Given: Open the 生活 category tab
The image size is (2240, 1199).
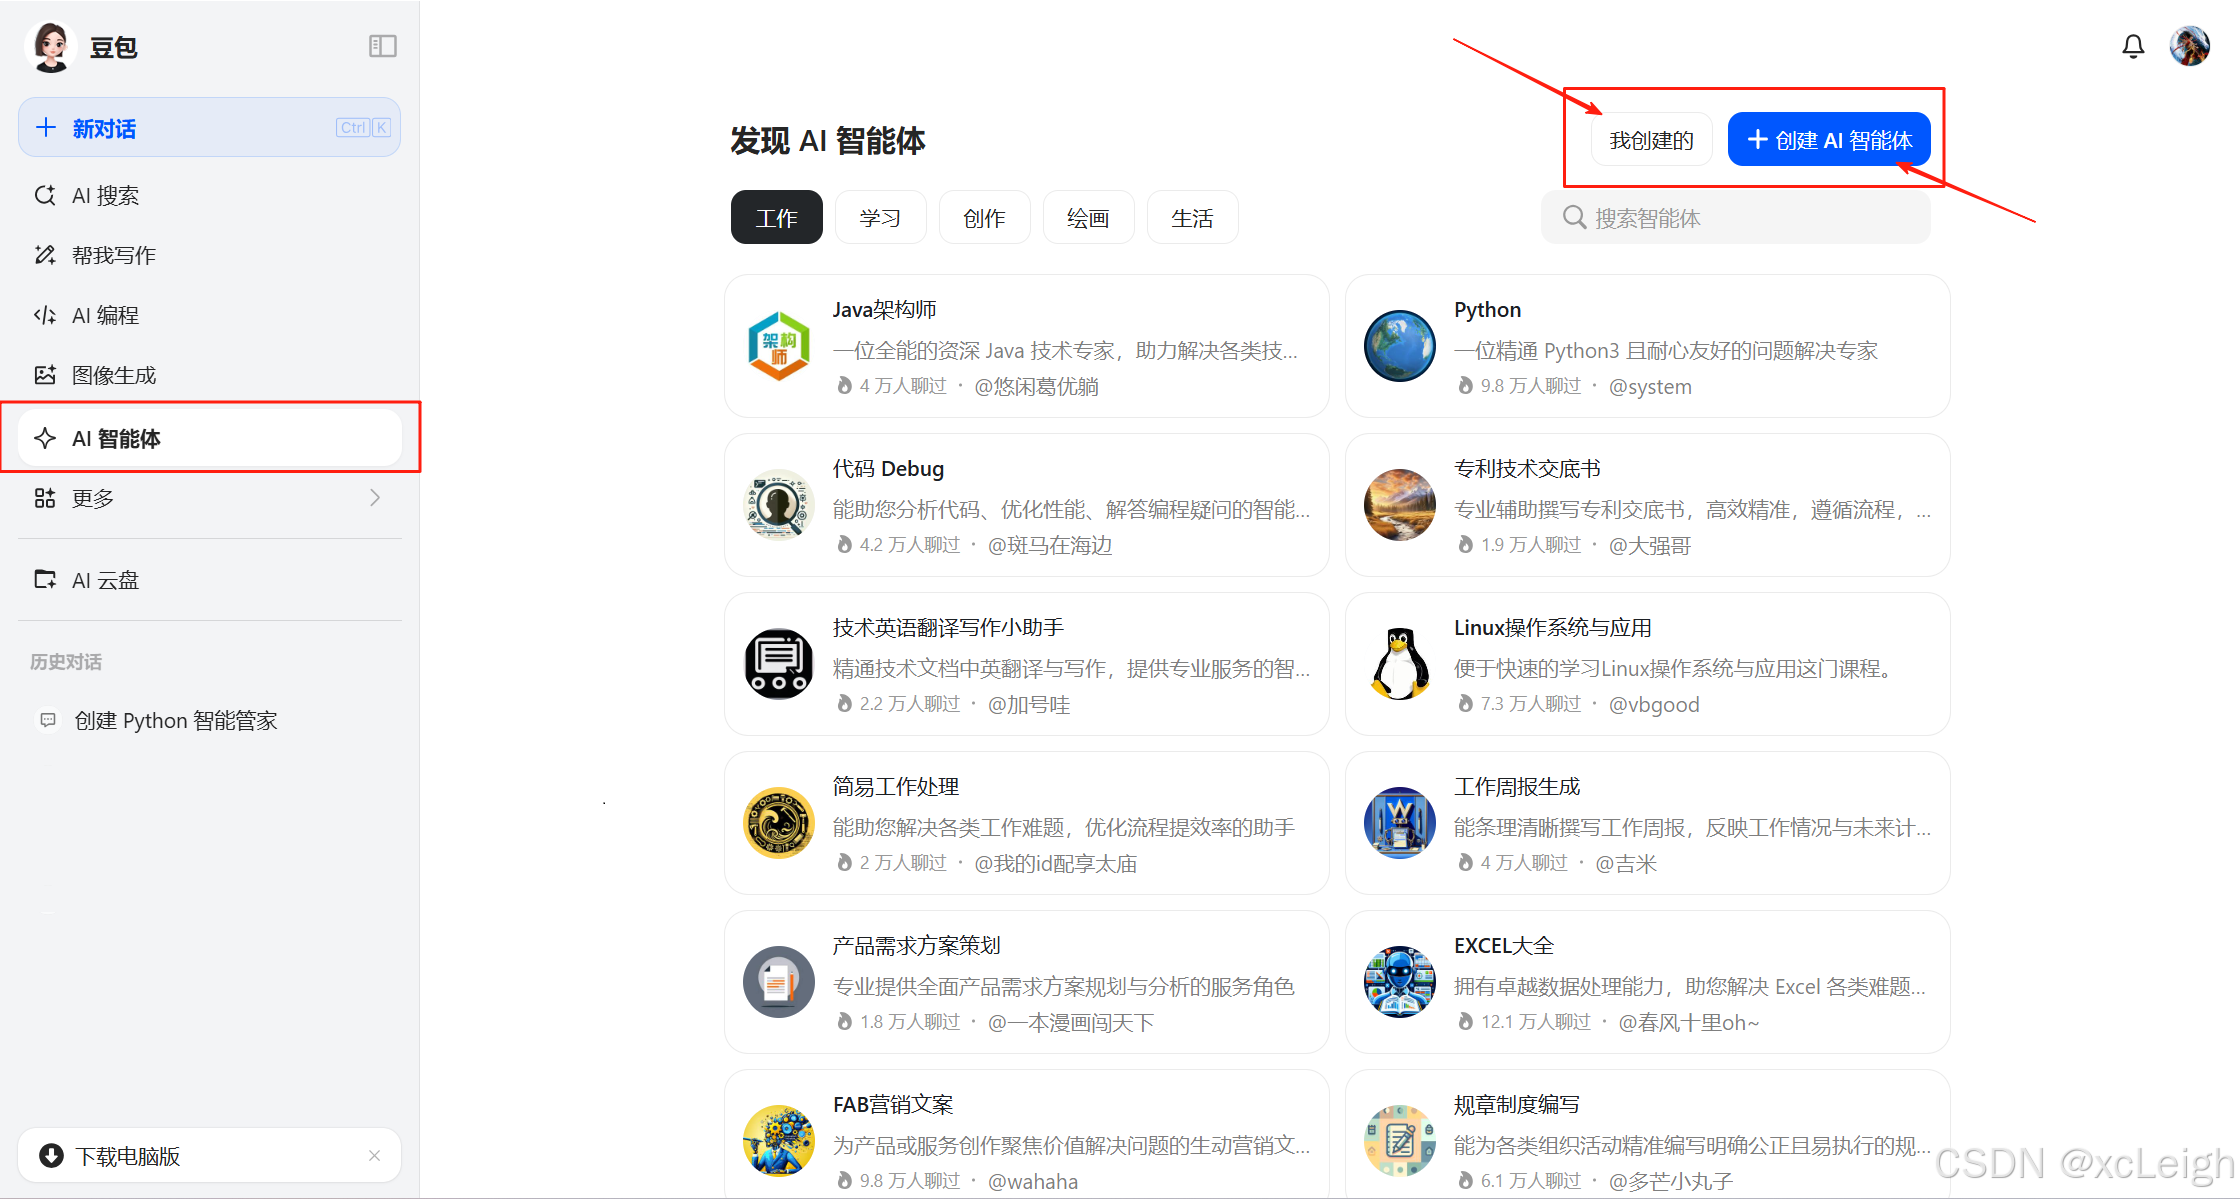Looking at the screenshot, I should point(1192,217).
